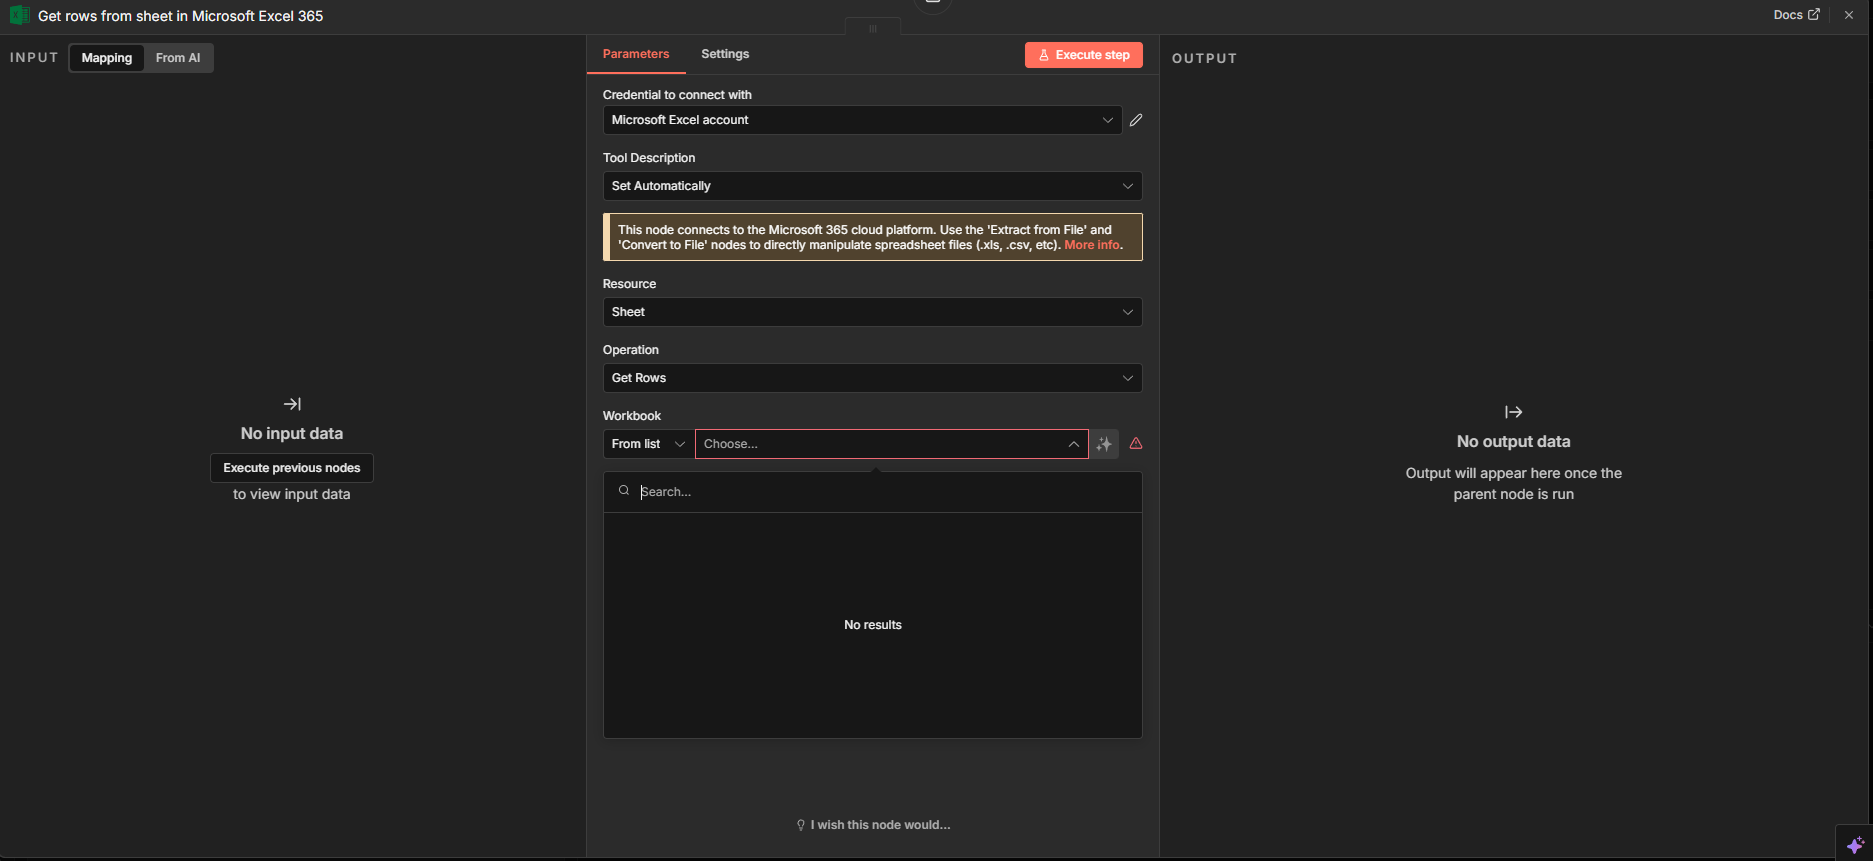This screenshot has height=861, width=1873.
Task: Click the red warning triangle icon
Action: (1136, 444)
